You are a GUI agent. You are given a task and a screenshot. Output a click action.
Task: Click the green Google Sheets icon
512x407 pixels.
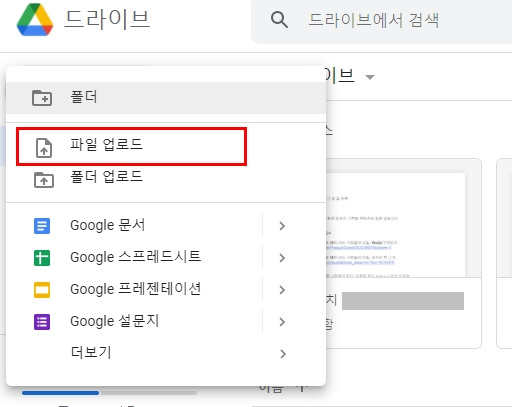[x=42, y=258]
